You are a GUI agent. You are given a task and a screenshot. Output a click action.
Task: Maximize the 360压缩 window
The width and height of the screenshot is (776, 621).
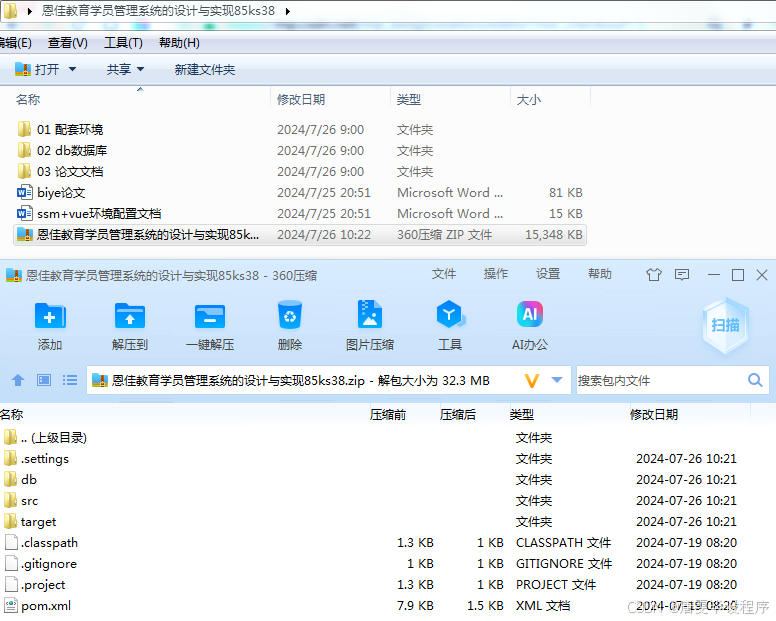[x=737, y=275]
